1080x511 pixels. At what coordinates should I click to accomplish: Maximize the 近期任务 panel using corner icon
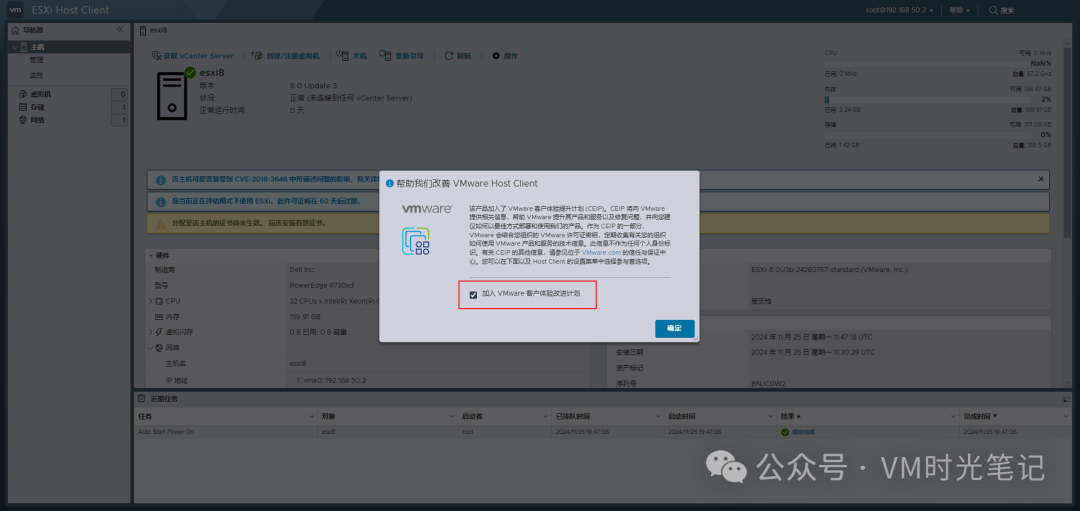coord(1067,399)
